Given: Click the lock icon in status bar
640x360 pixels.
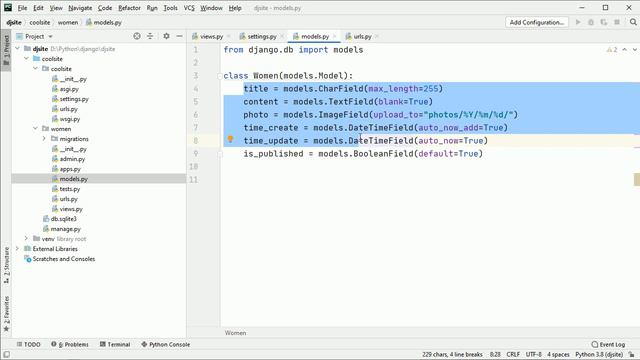Looking at the screenshot, I should click(x=632, y=355).
